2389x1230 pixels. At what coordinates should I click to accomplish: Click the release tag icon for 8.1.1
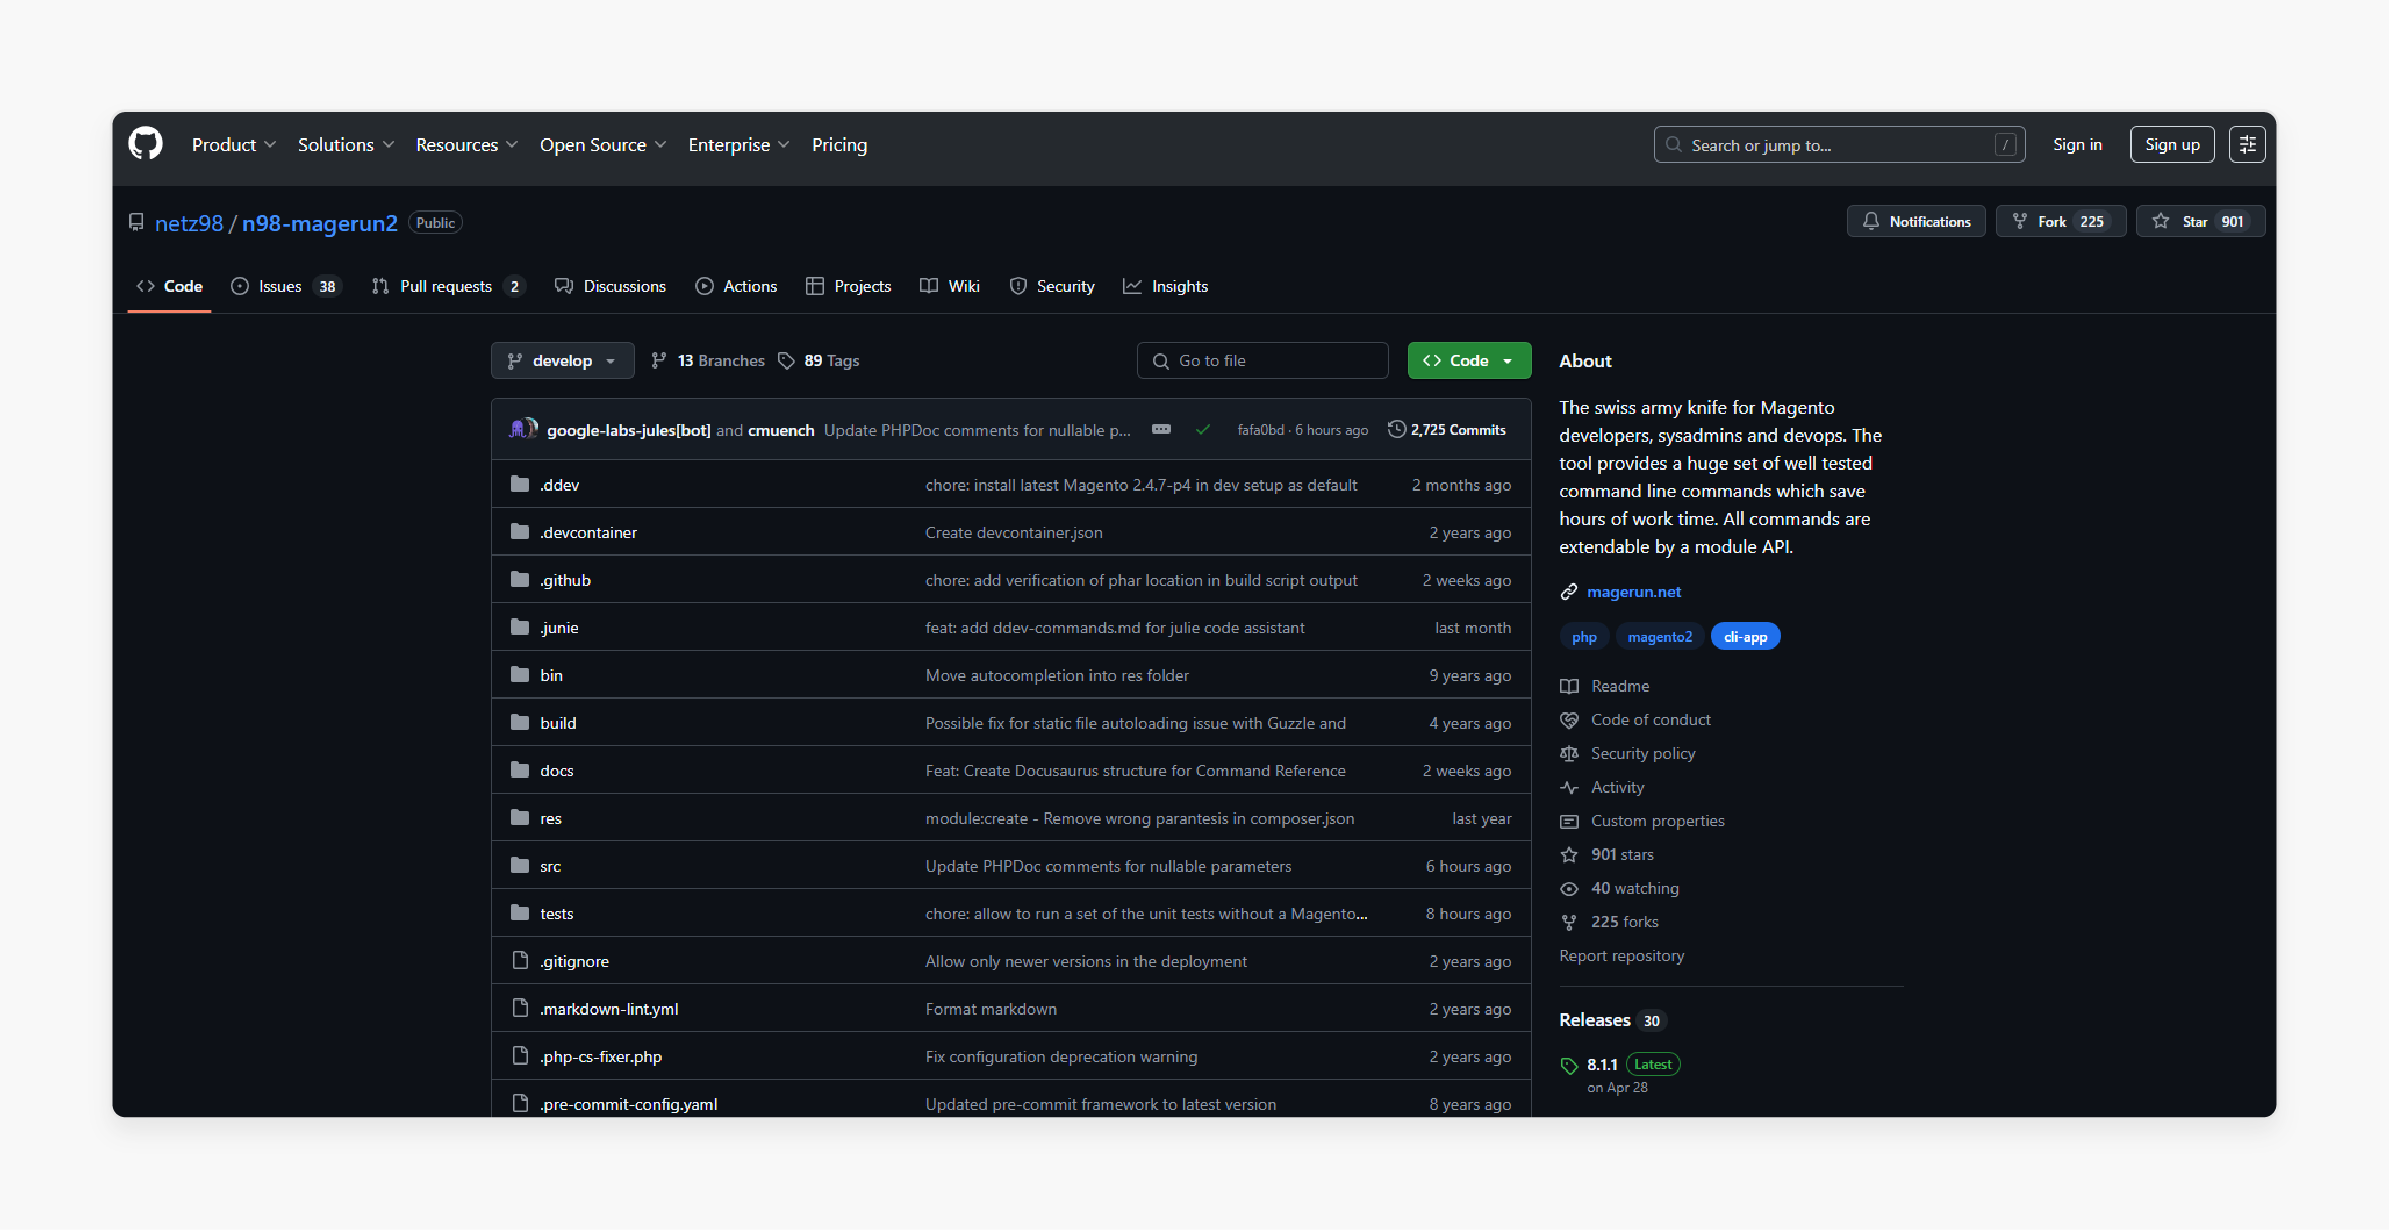pyautogui.click(x=1569, y=1065)
